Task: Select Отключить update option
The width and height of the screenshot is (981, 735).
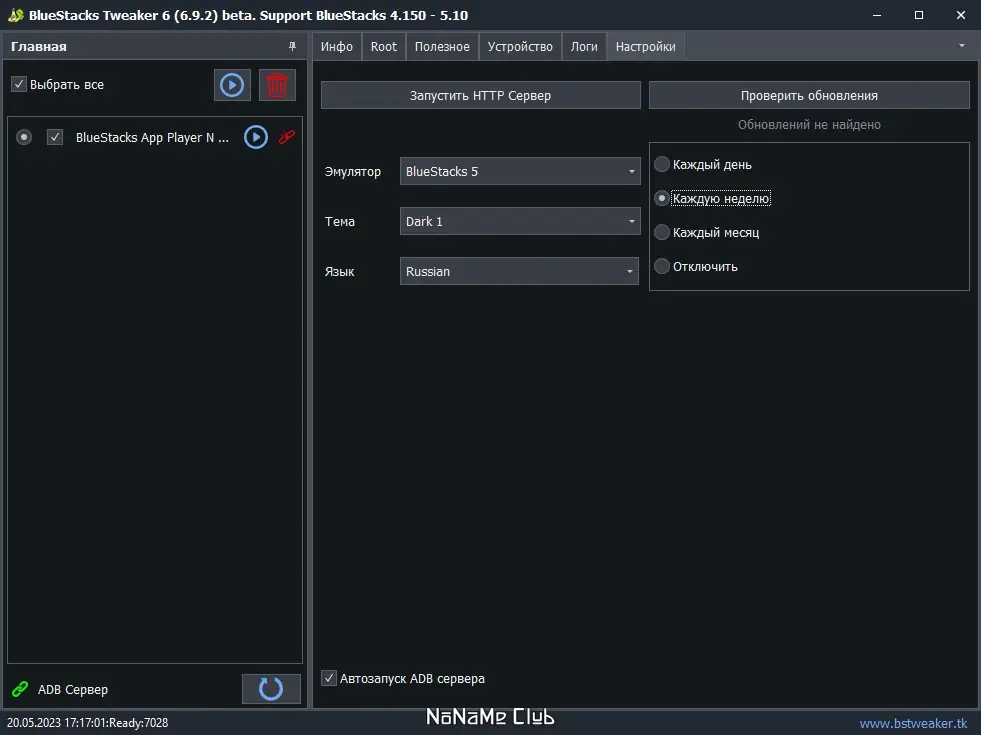Action: (662, 266)
